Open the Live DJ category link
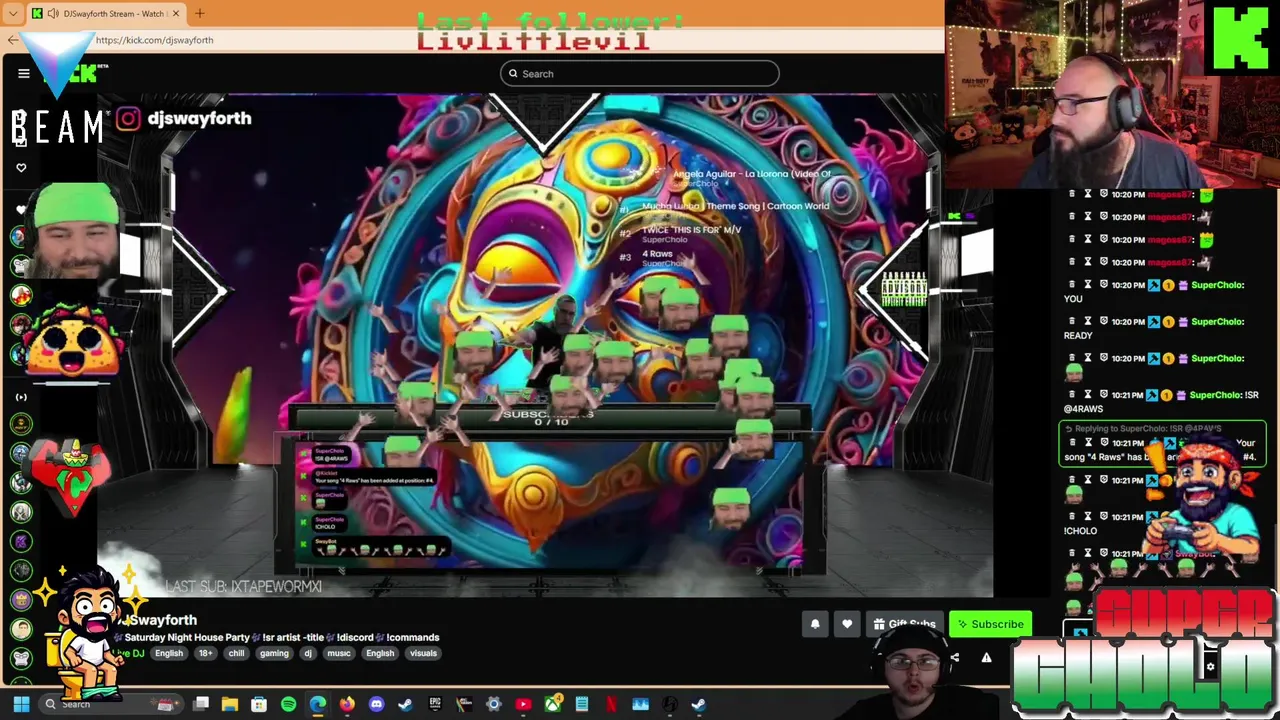1280x720 pixels. (x=130, y=653)
